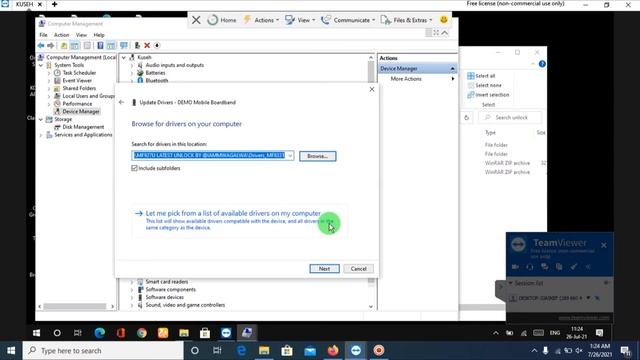Click Invert selection in Explorer window

tap(488, 95)
